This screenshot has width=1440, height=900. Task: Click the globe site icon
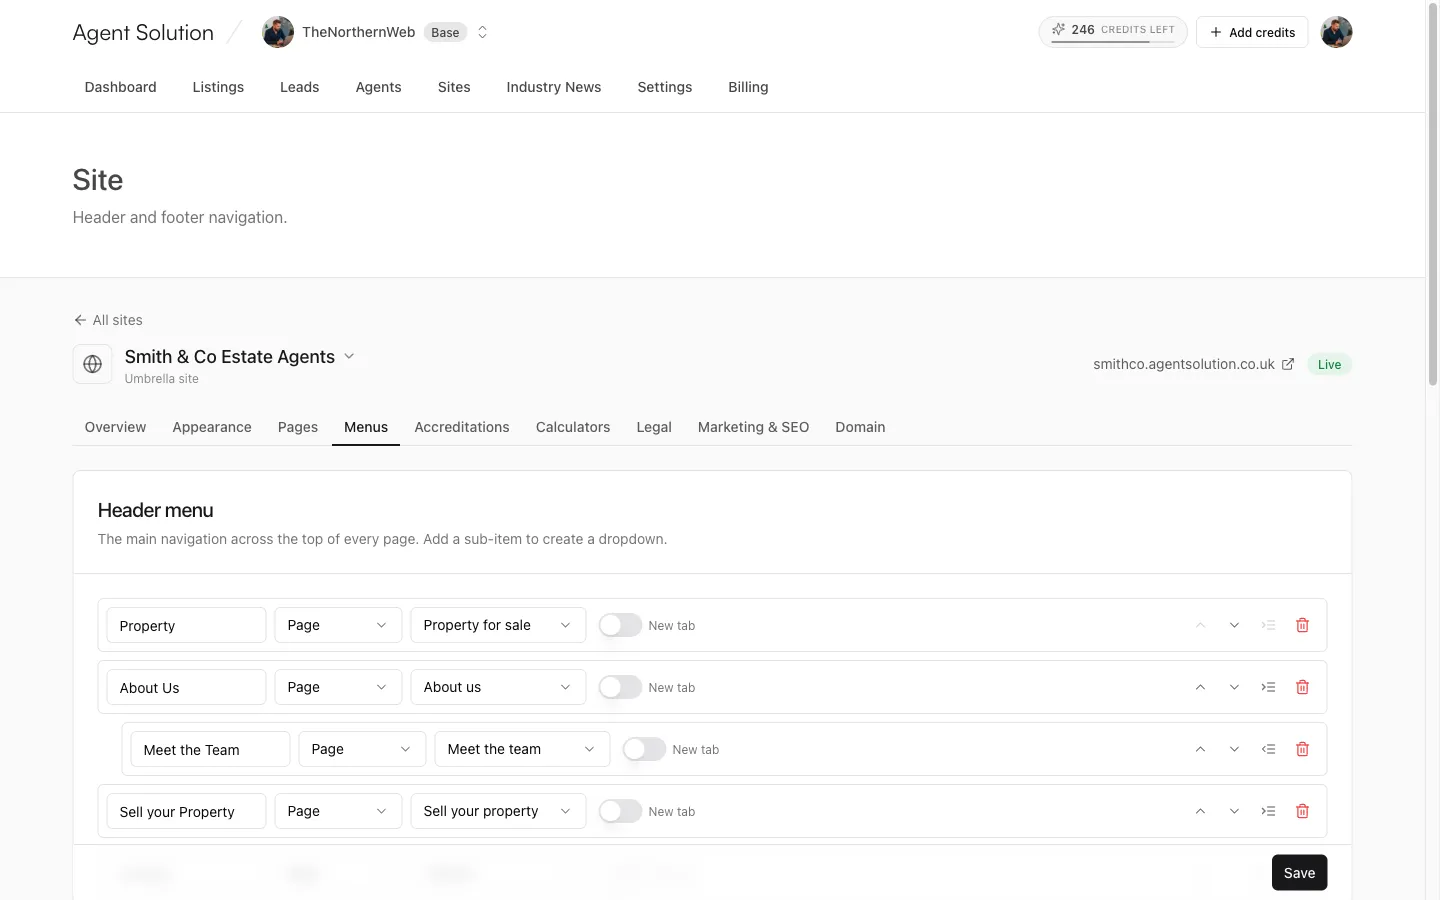pyautogui.click(x=92, y=364)
